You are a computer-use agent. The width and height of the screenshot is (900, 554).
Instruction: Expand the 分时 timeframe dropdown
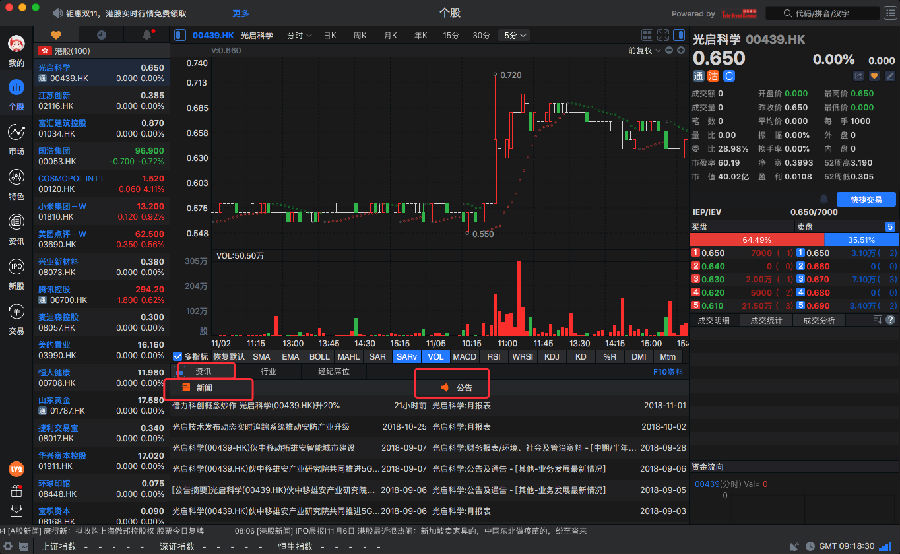click(299, 36)
